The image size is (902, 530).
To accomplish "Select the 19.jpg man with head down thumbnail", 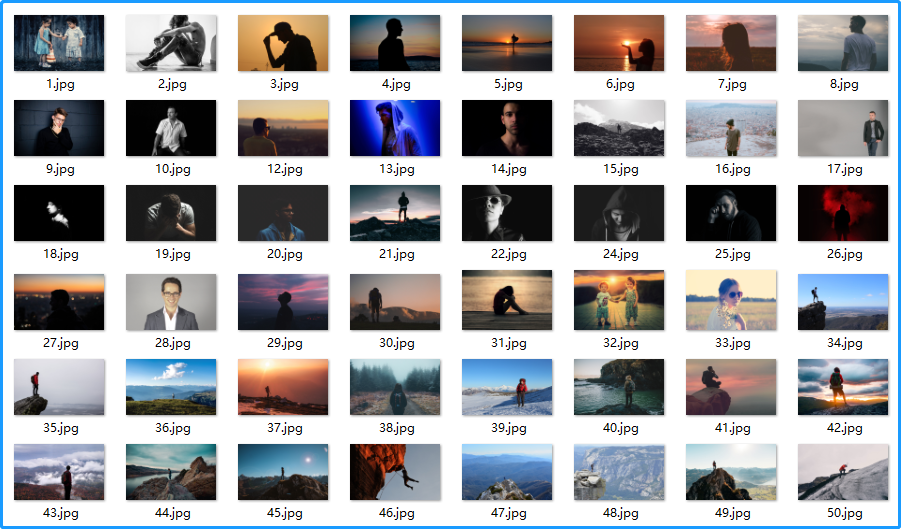I will (x=171, y=213).
